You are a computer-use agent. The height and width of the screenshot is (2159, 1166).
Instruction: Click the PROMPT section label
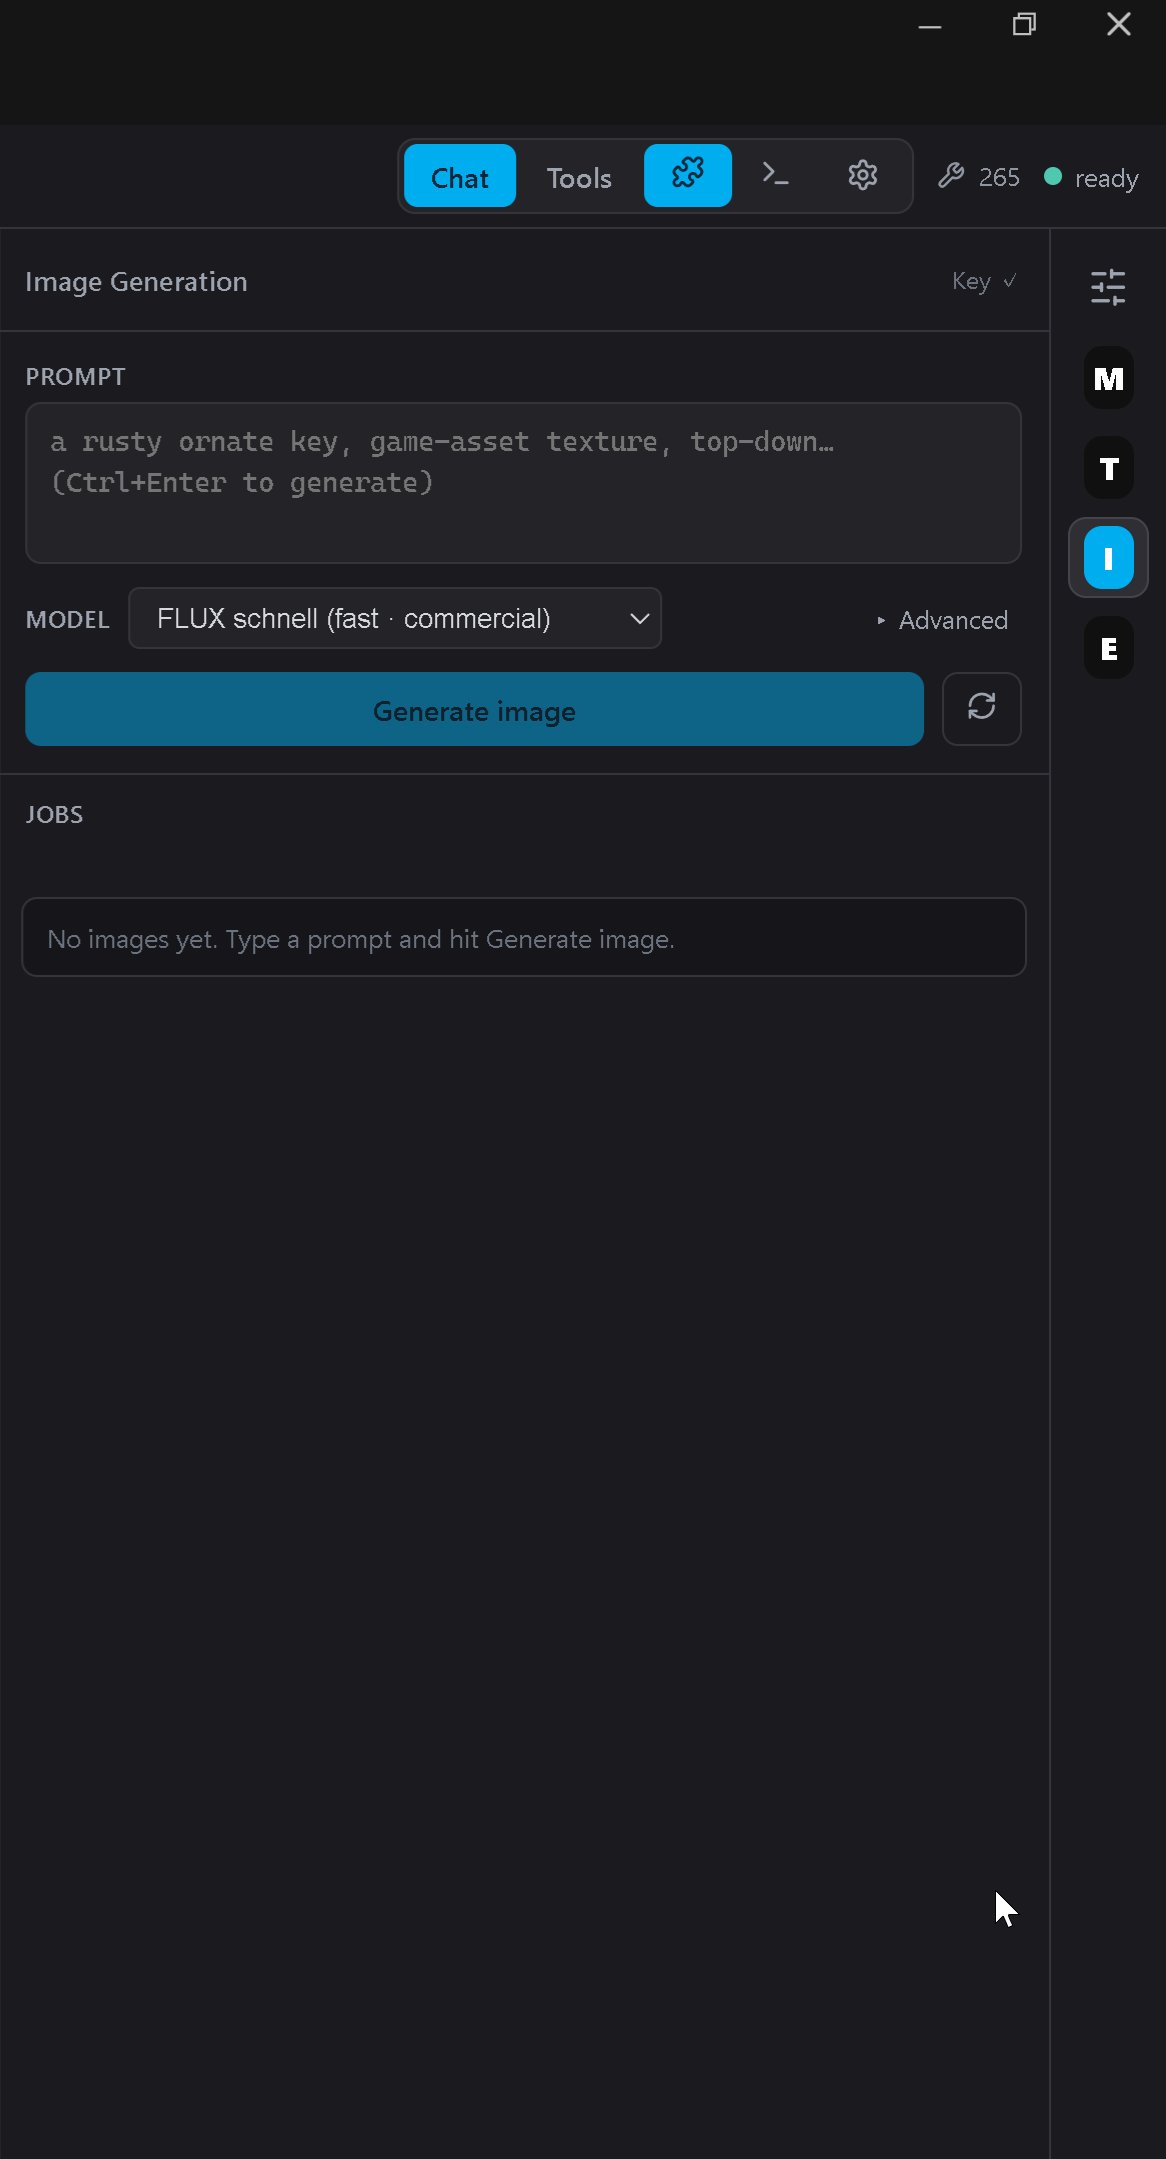(75, 377)
